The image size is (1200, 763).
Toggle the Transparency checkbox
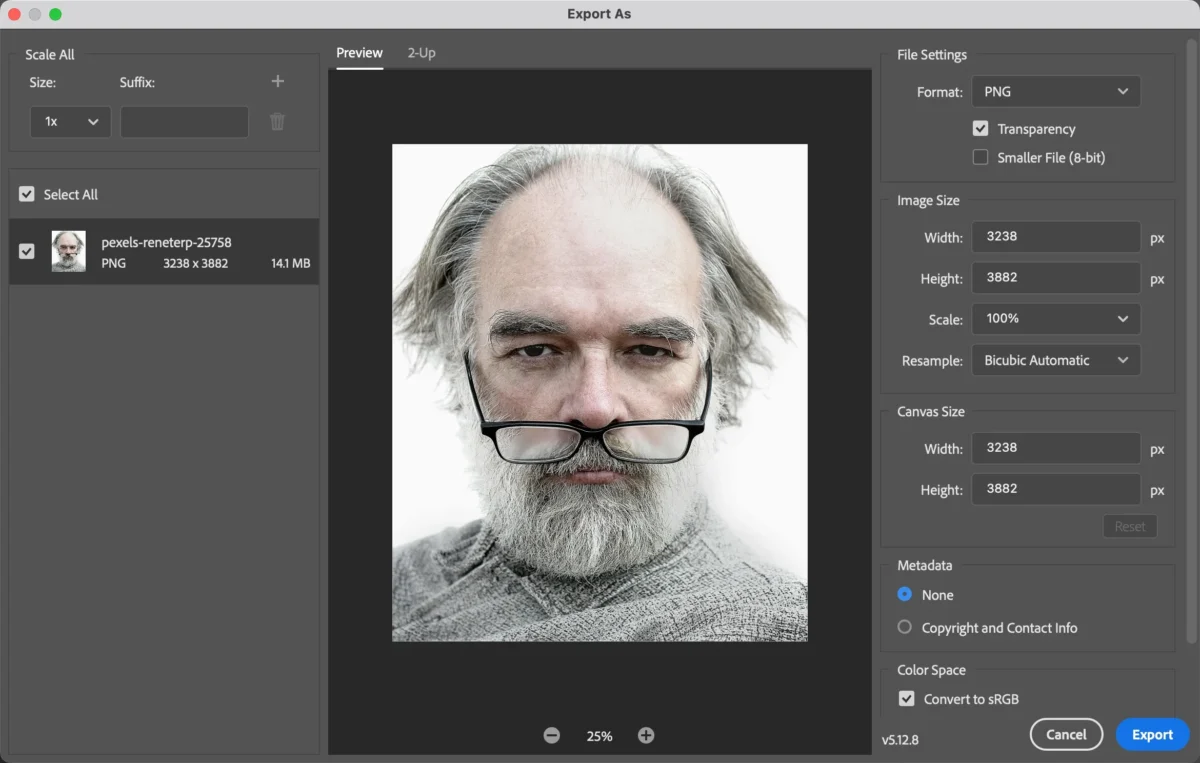click(981, 129)
